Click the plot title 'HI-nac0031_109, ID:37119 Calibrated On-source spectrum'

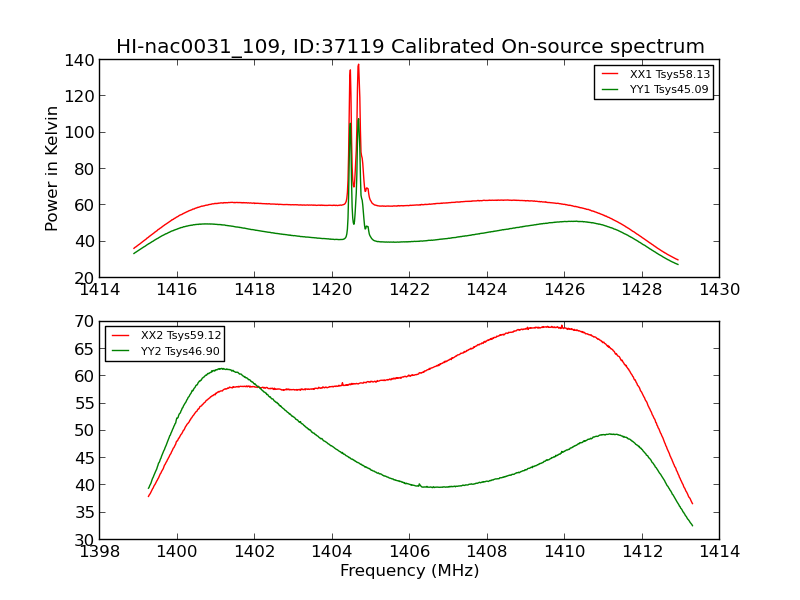[410, 46]
